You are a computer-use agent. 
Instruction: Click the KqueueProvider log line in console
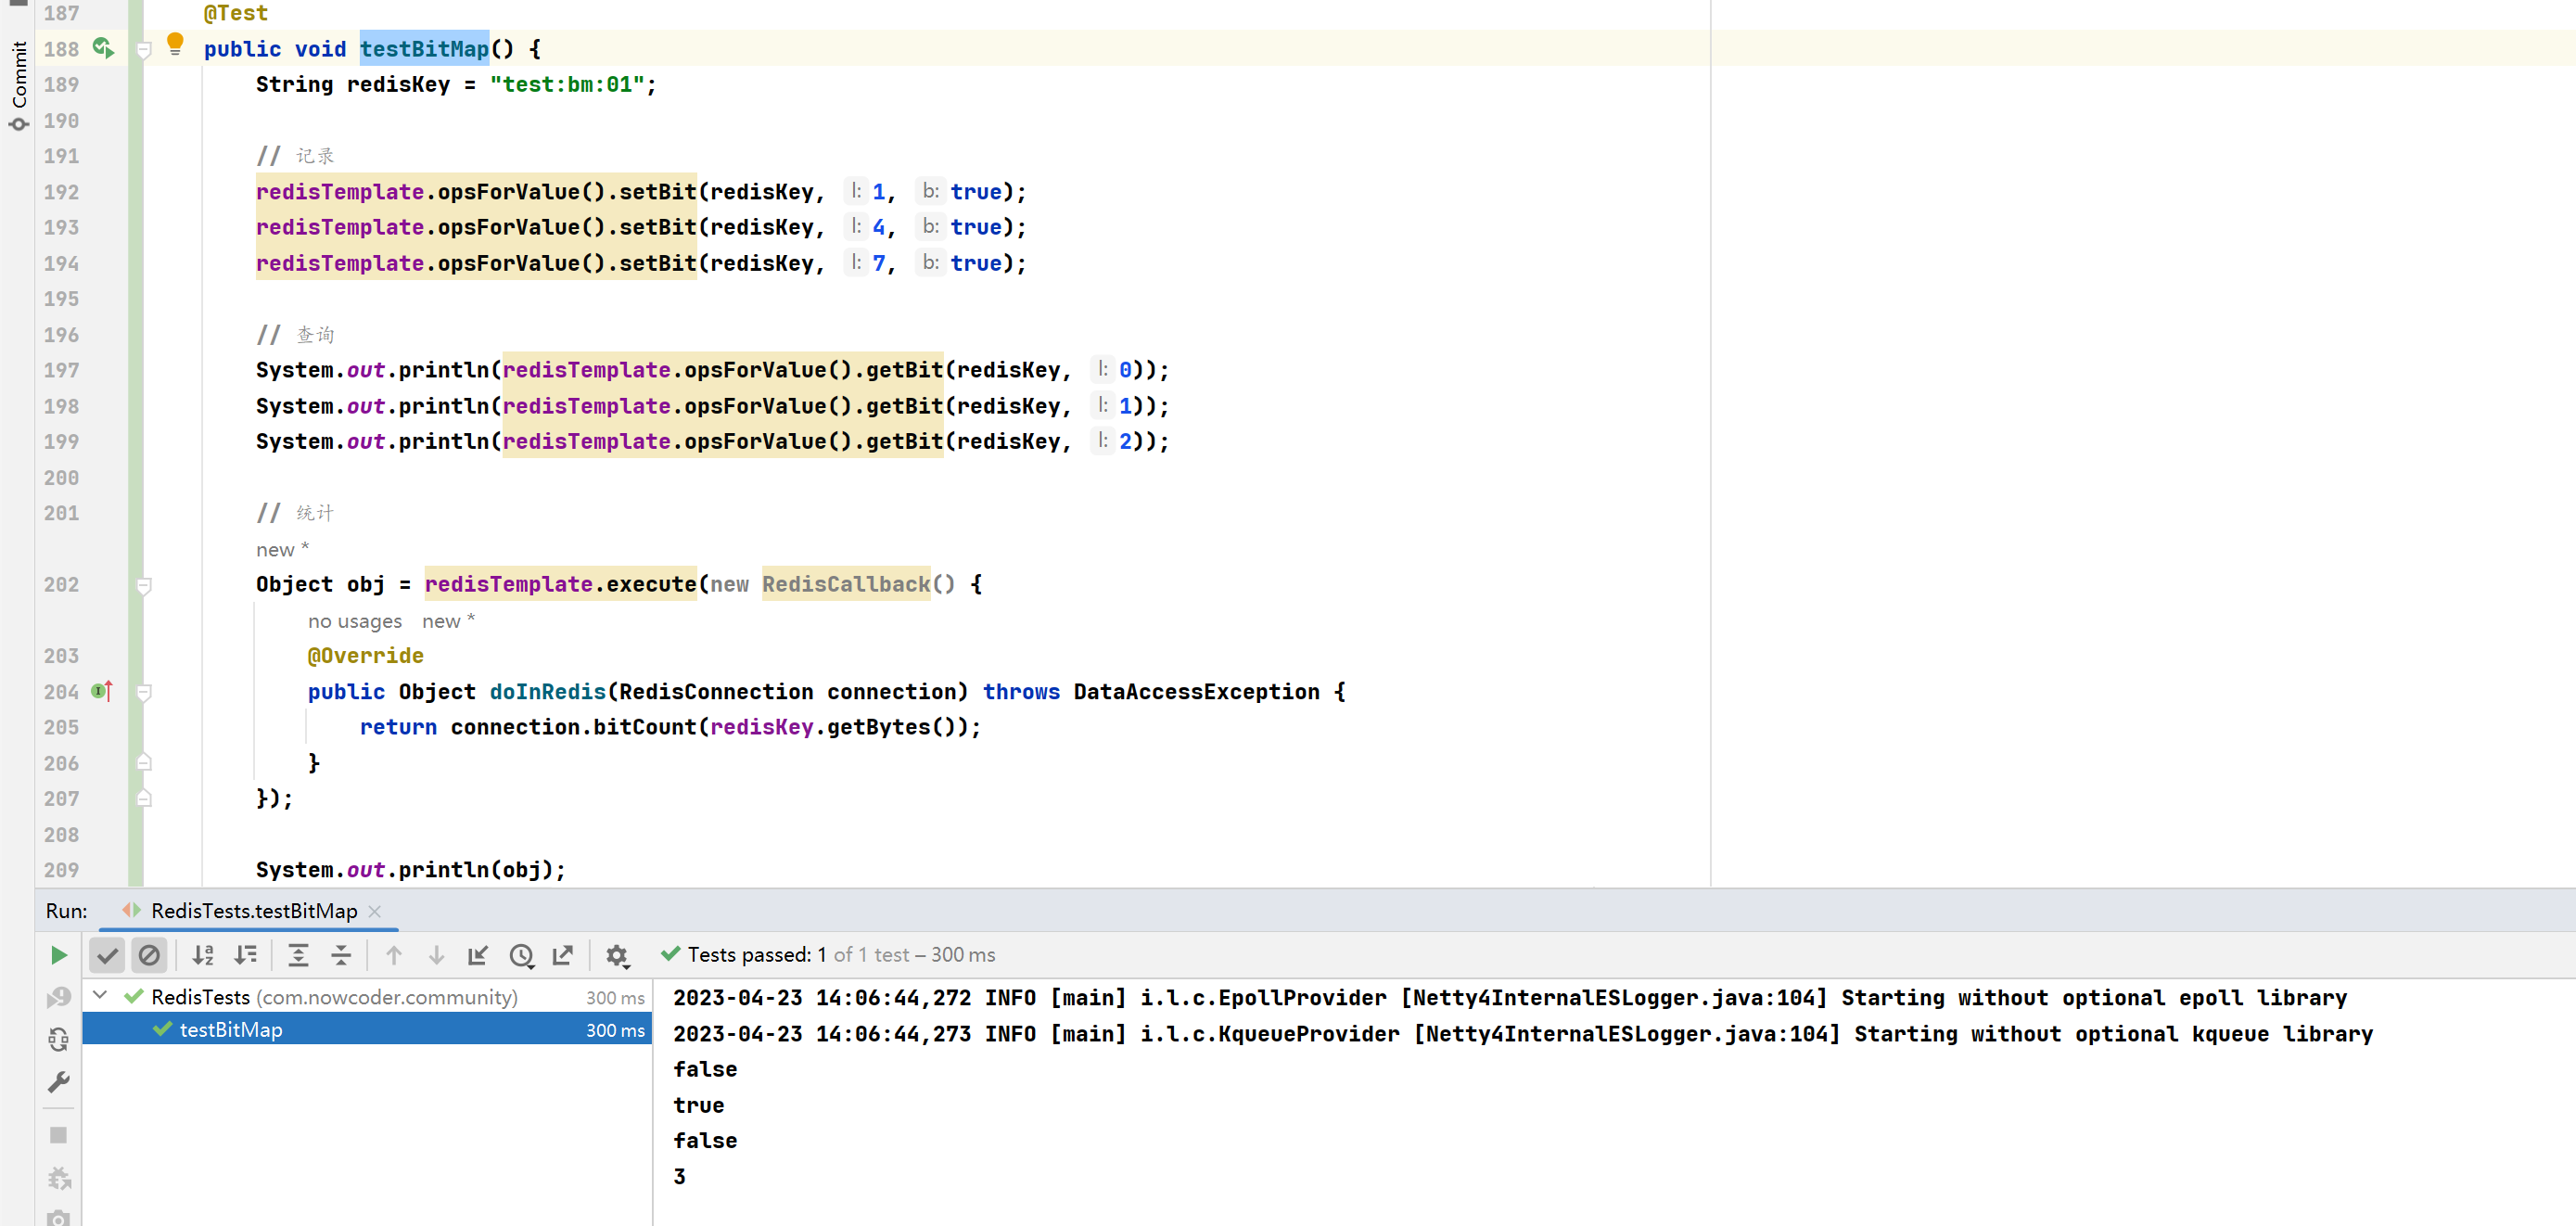point(1523,1034)
